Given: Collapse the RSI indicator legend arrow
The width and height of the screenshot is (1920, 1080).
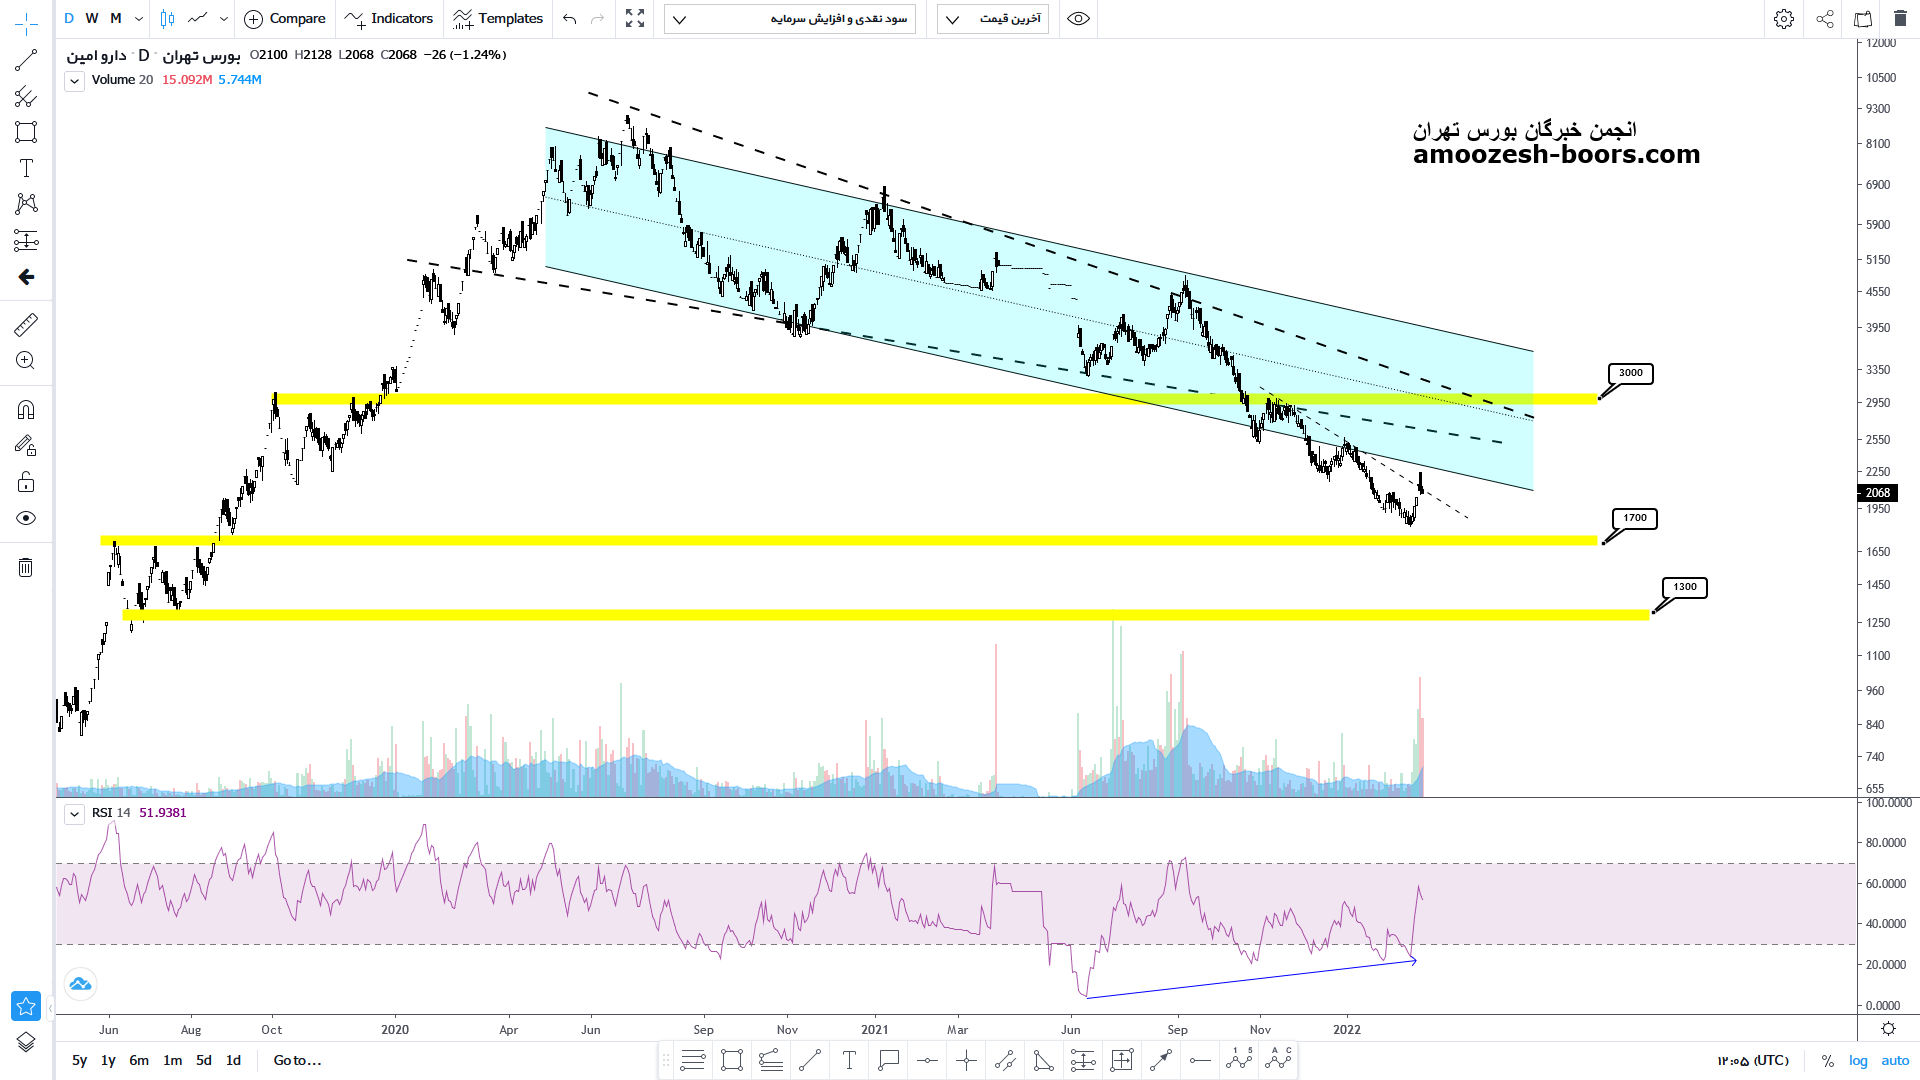Looking at the screenshot, I should point(75,814).
